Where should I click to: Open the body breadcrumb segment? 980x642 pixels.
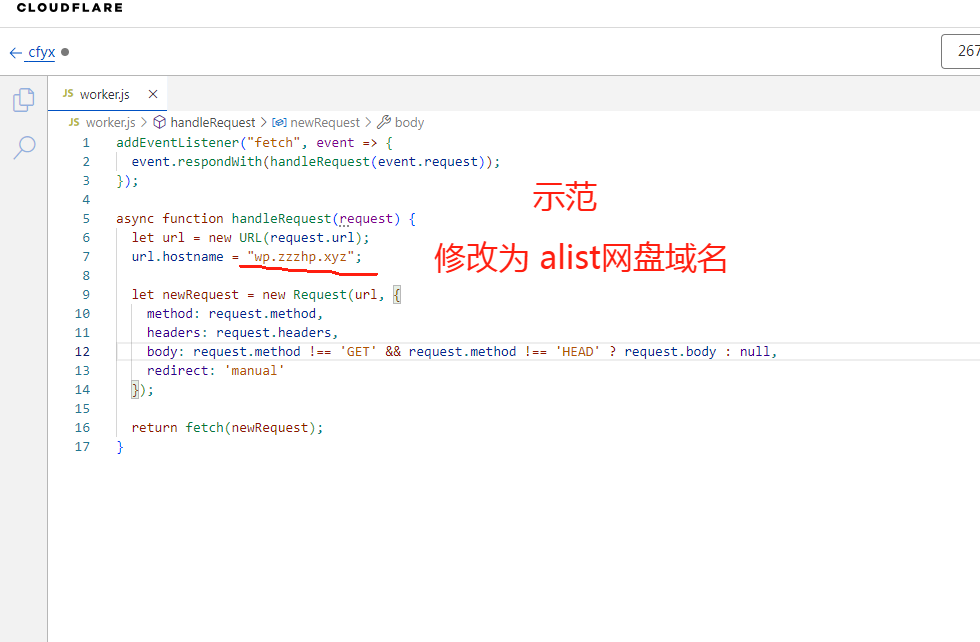409,122
